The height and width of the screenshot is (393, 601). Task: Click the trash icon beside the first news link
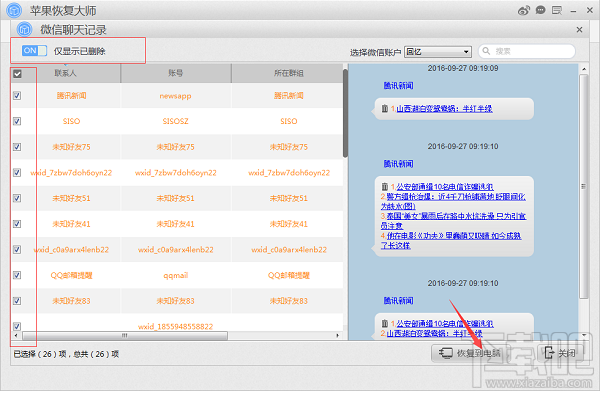pos(384,109)
